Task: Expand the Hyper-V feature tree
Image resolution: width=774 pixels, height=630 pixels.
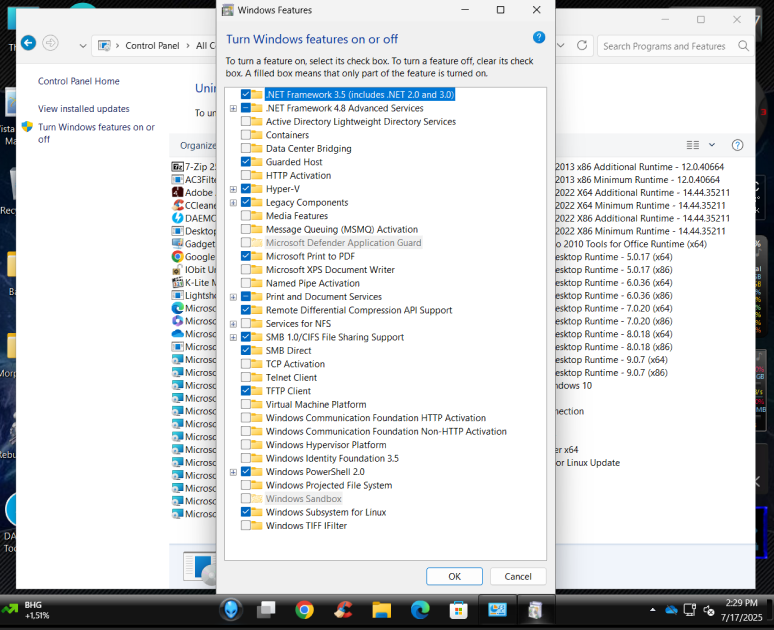Action: (x=233, y=189)
